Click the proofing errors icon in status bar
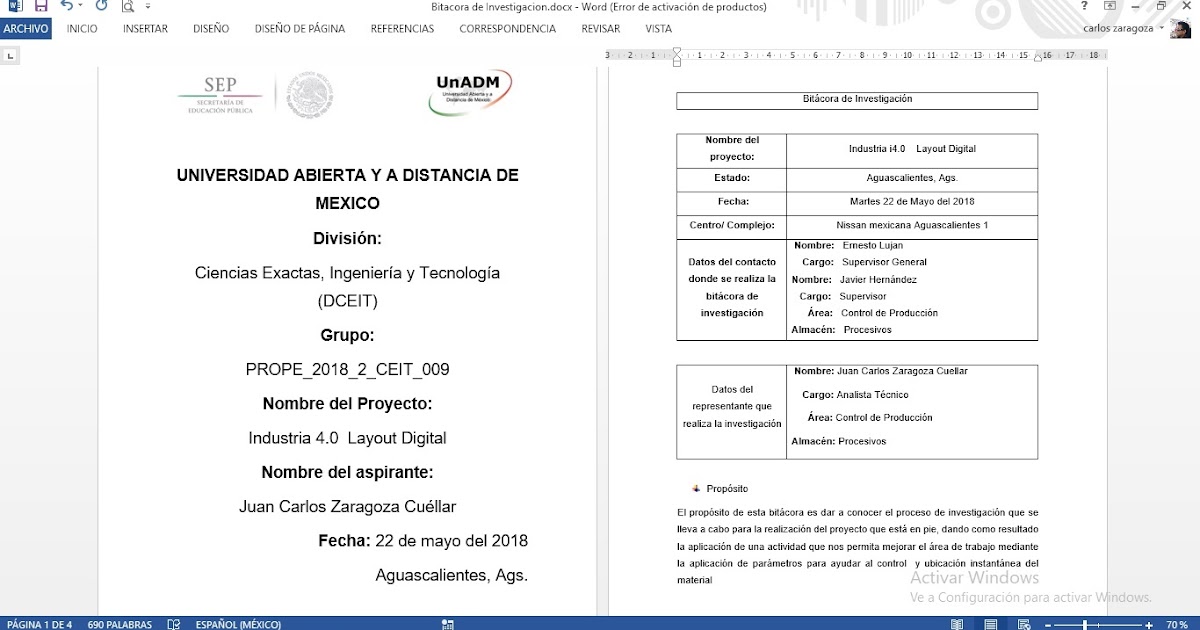Image resolution: width=1200 pixels, height=630 pixels. coord(173,624)
